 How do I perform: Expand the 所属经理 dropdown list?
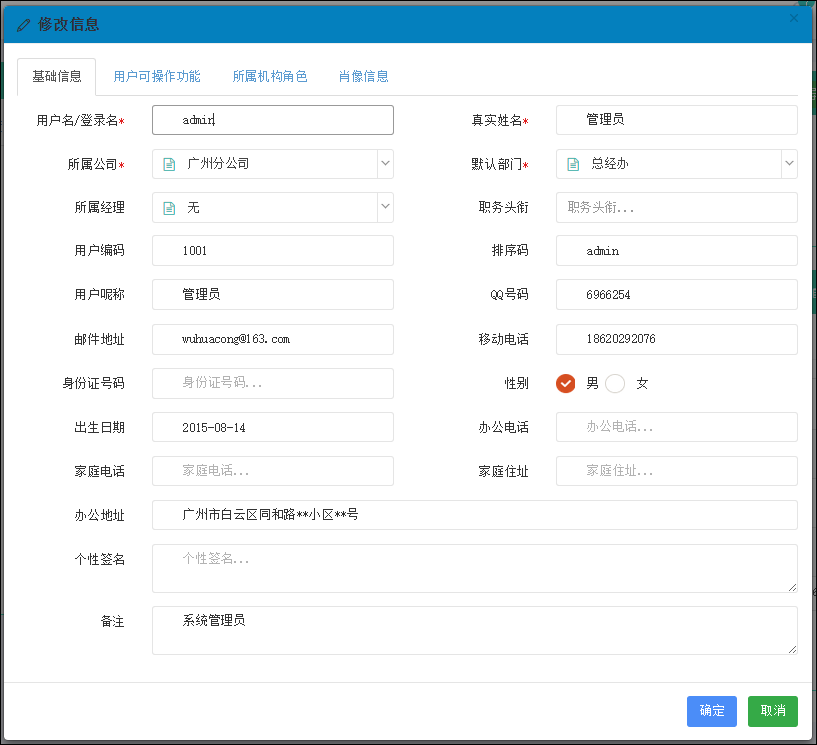pos(385,207)
